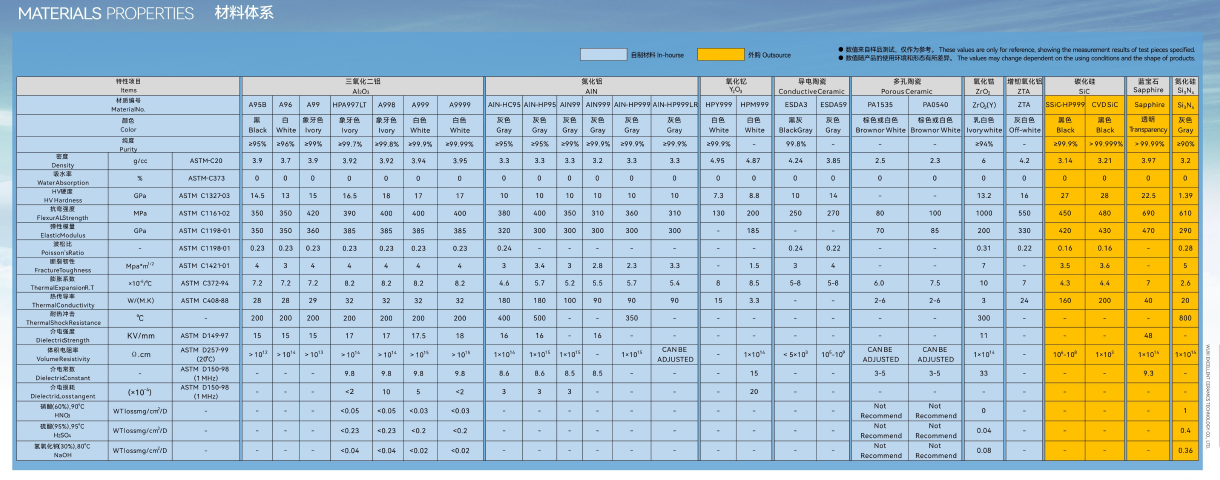Click the HPM999 material column header
1220x480 pixels.
pyautogui.click(x=754, y=104)
